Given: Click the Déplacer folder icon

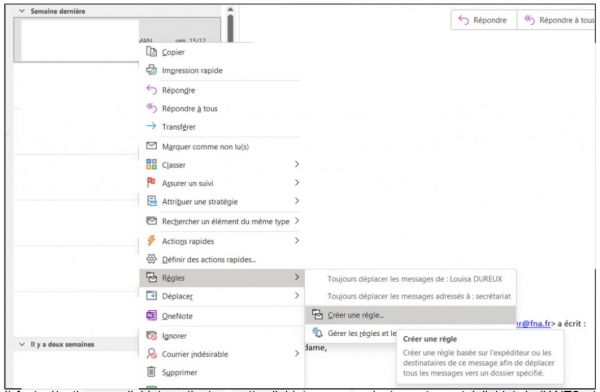Looking at the screenshot, I should point(152,296).
